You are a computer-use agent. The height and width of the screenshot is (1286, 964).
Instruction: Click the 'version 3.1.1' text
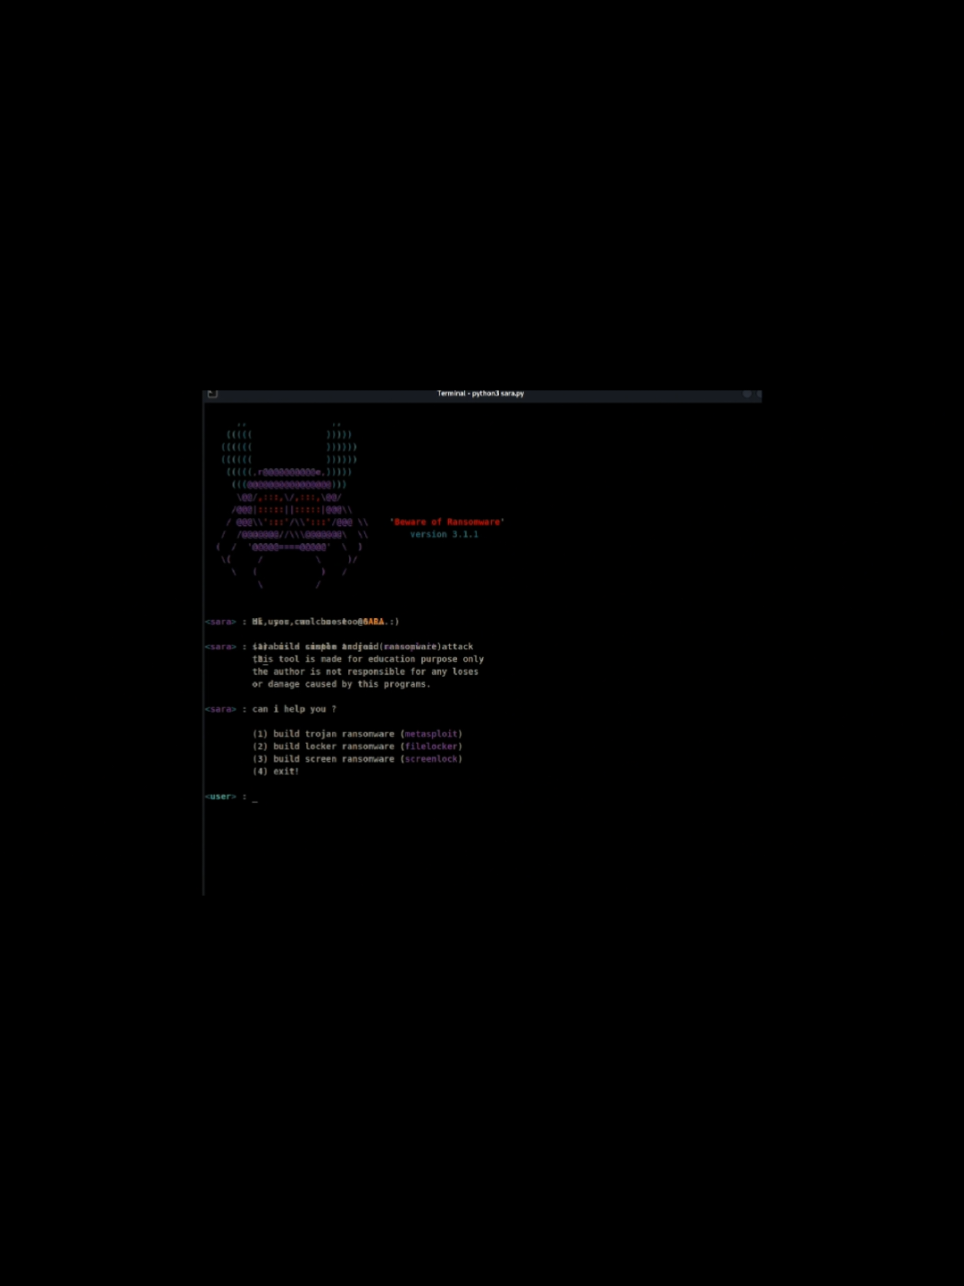click(x=444, y=535)
